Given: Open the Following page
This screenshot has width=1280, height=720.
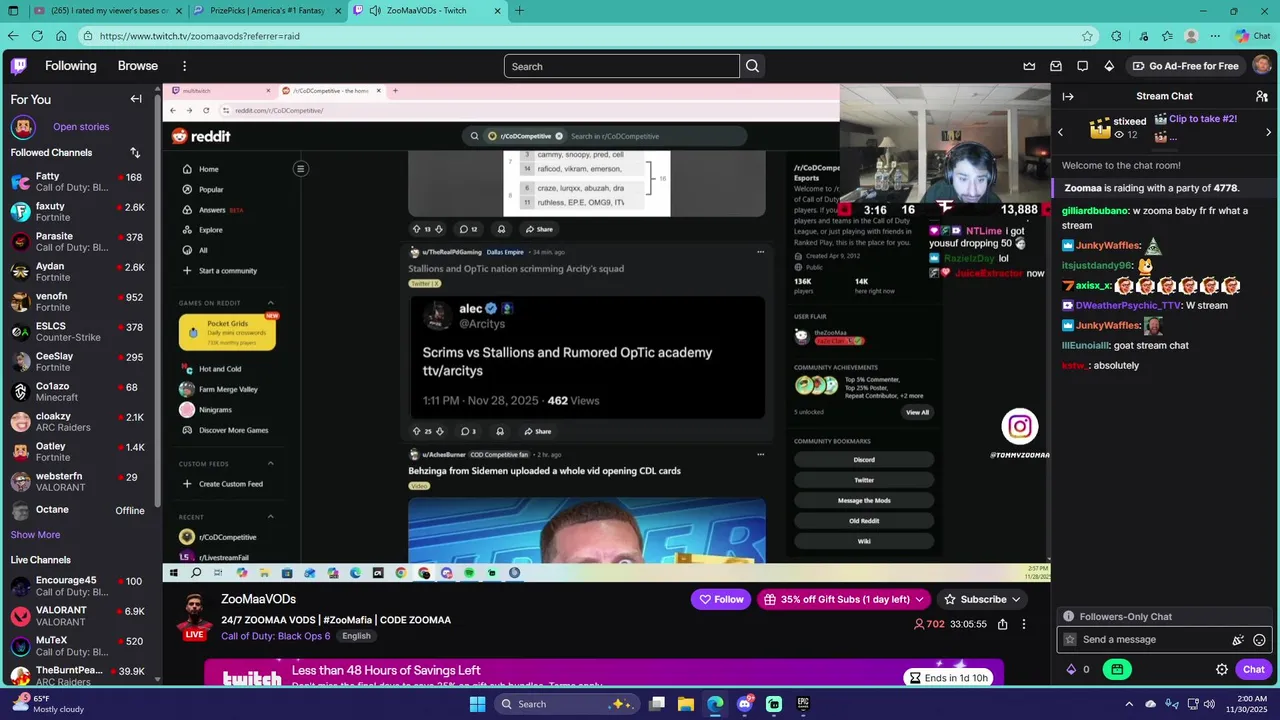Looking at the screenshot, I should point(71,66).
